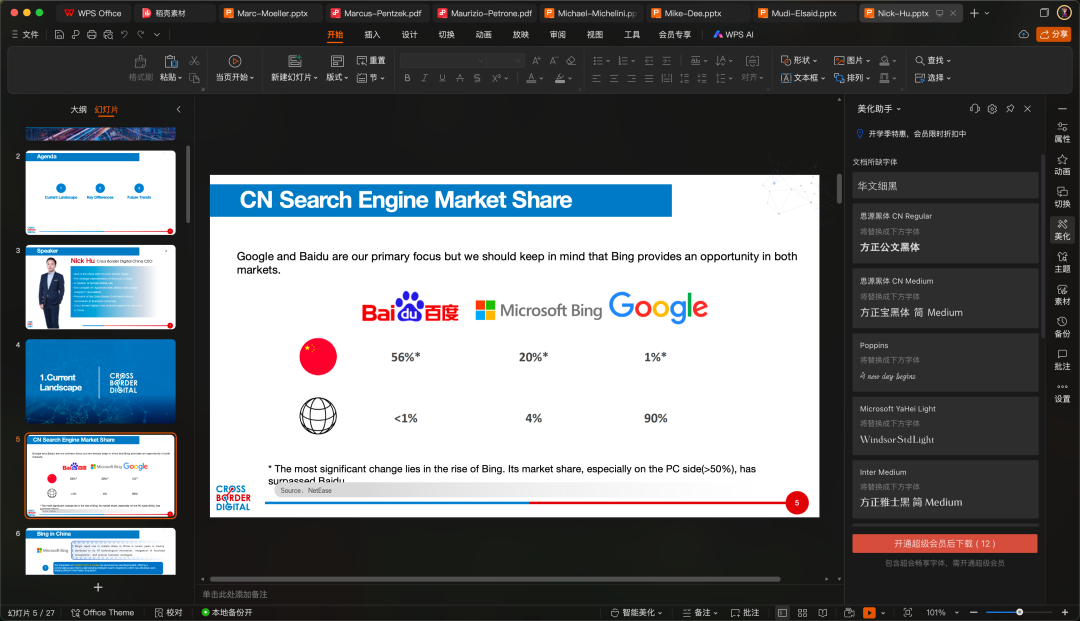Open the Theme (主题) sidebar panel
This screenshot has height=621, width=1080.
[1062, 262]
